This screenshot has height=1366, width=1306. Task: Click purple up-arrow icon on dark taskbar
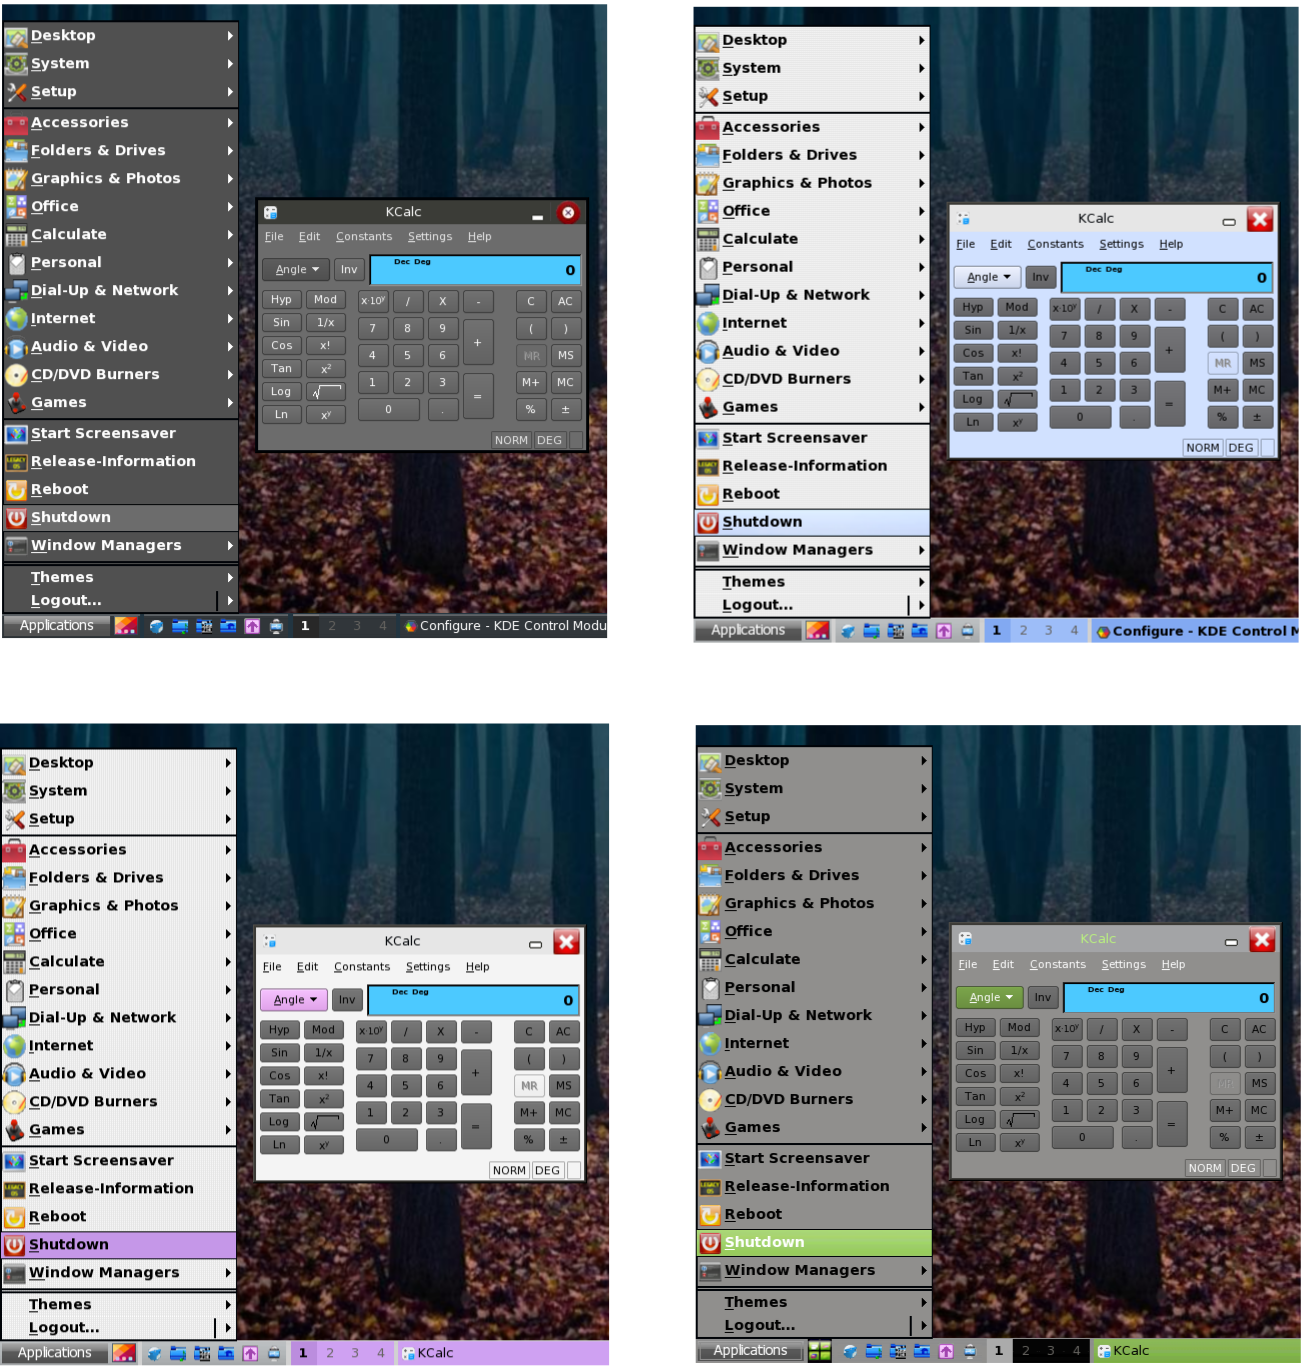tap(252, 626)
